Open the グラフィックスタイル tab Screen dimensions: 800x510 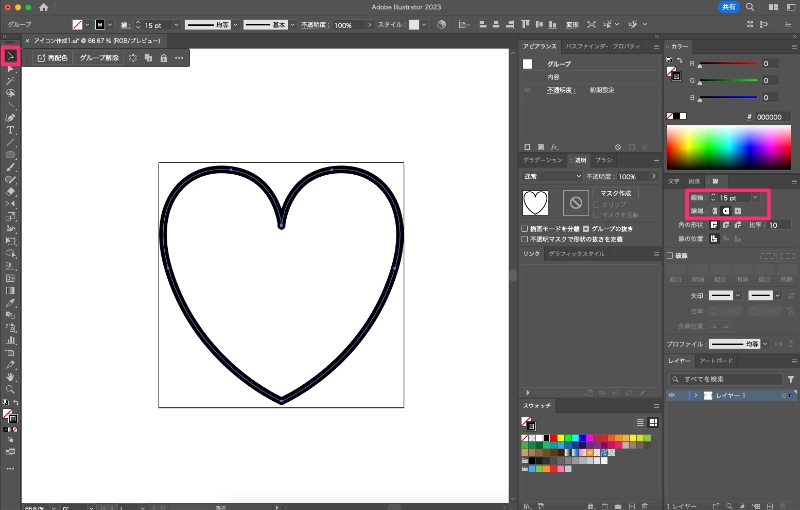coord(577,254)
